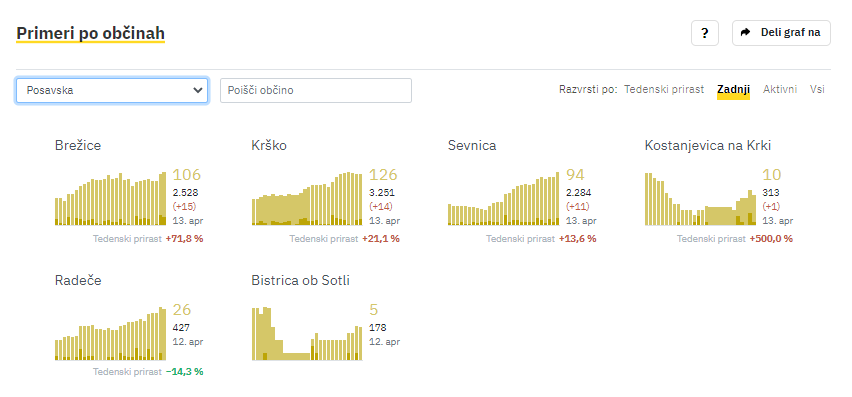
Task: Click the Sevnica +13,6 % weekly growth
Action: [x=578, y=238]
